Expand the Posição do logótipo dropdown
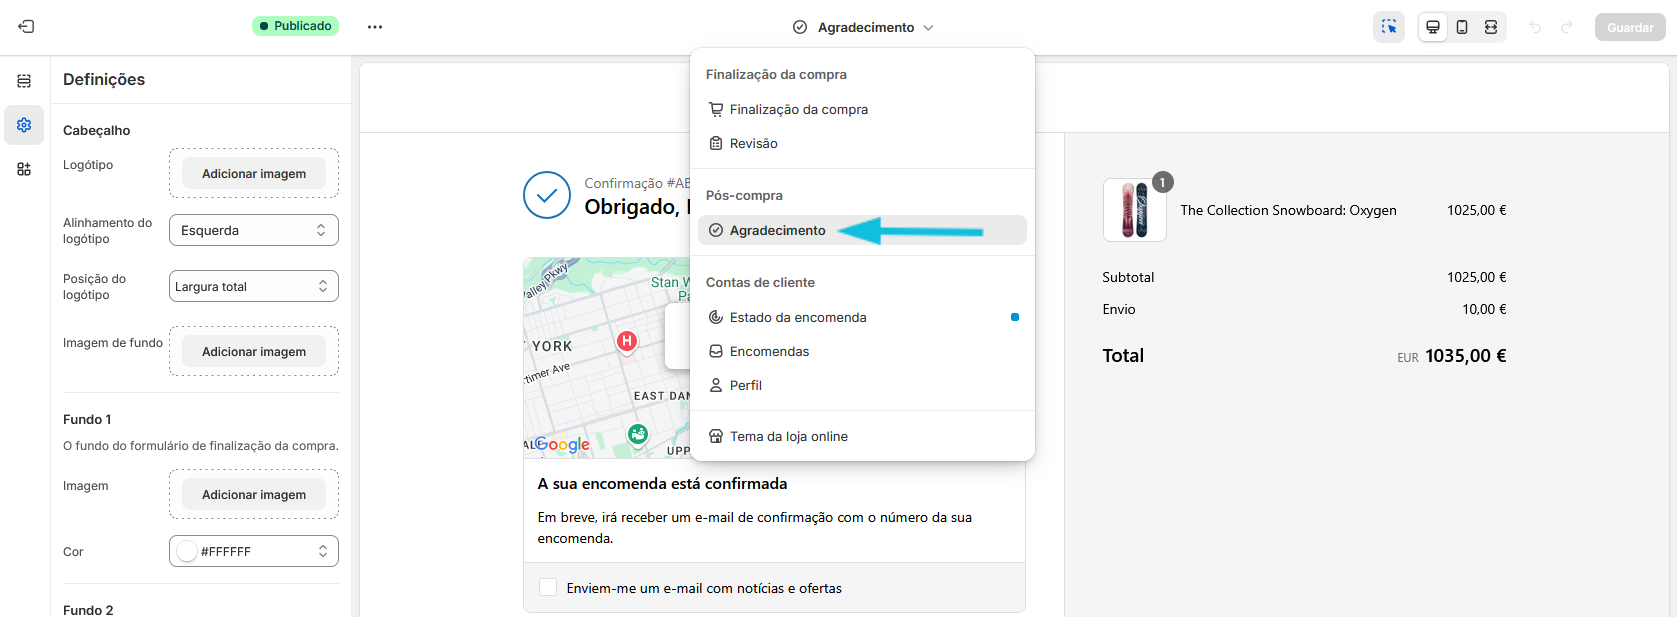This screenshot has height=617, width=1677. pyautogui.click(x=254, y=286)
